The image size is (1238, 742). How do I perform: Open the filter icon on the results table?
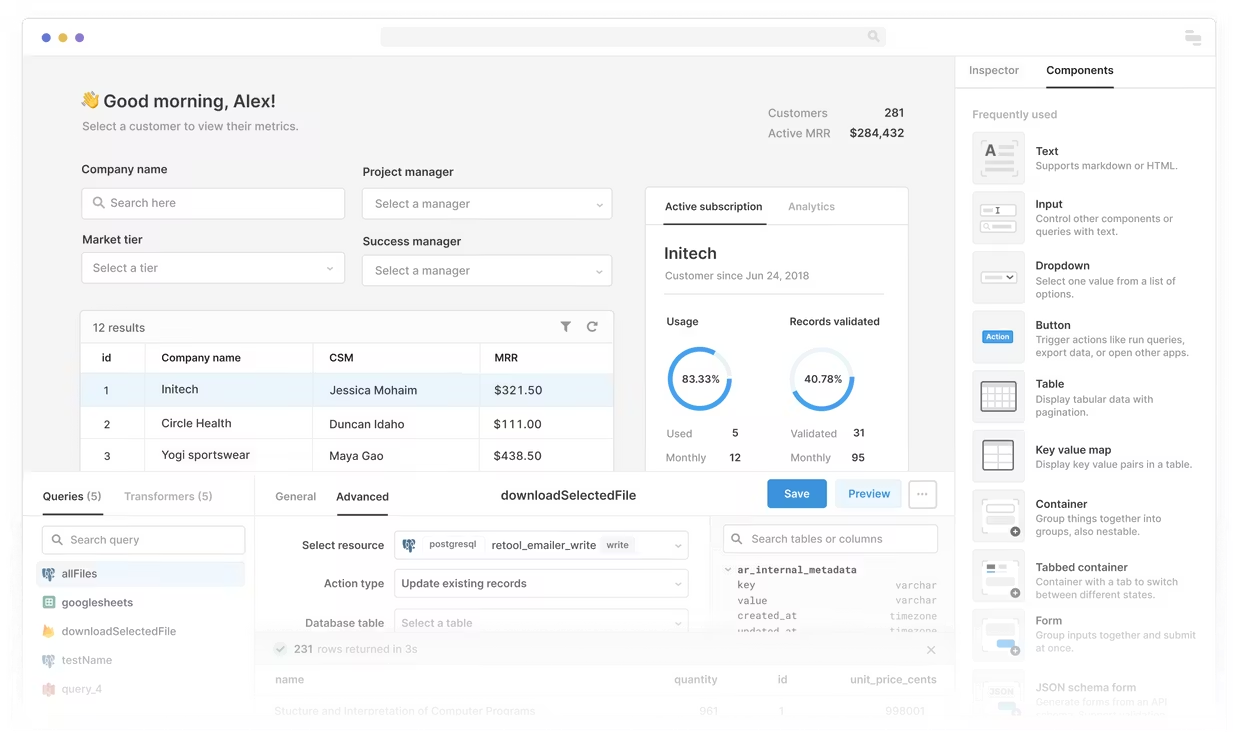[x=566, y=327]
